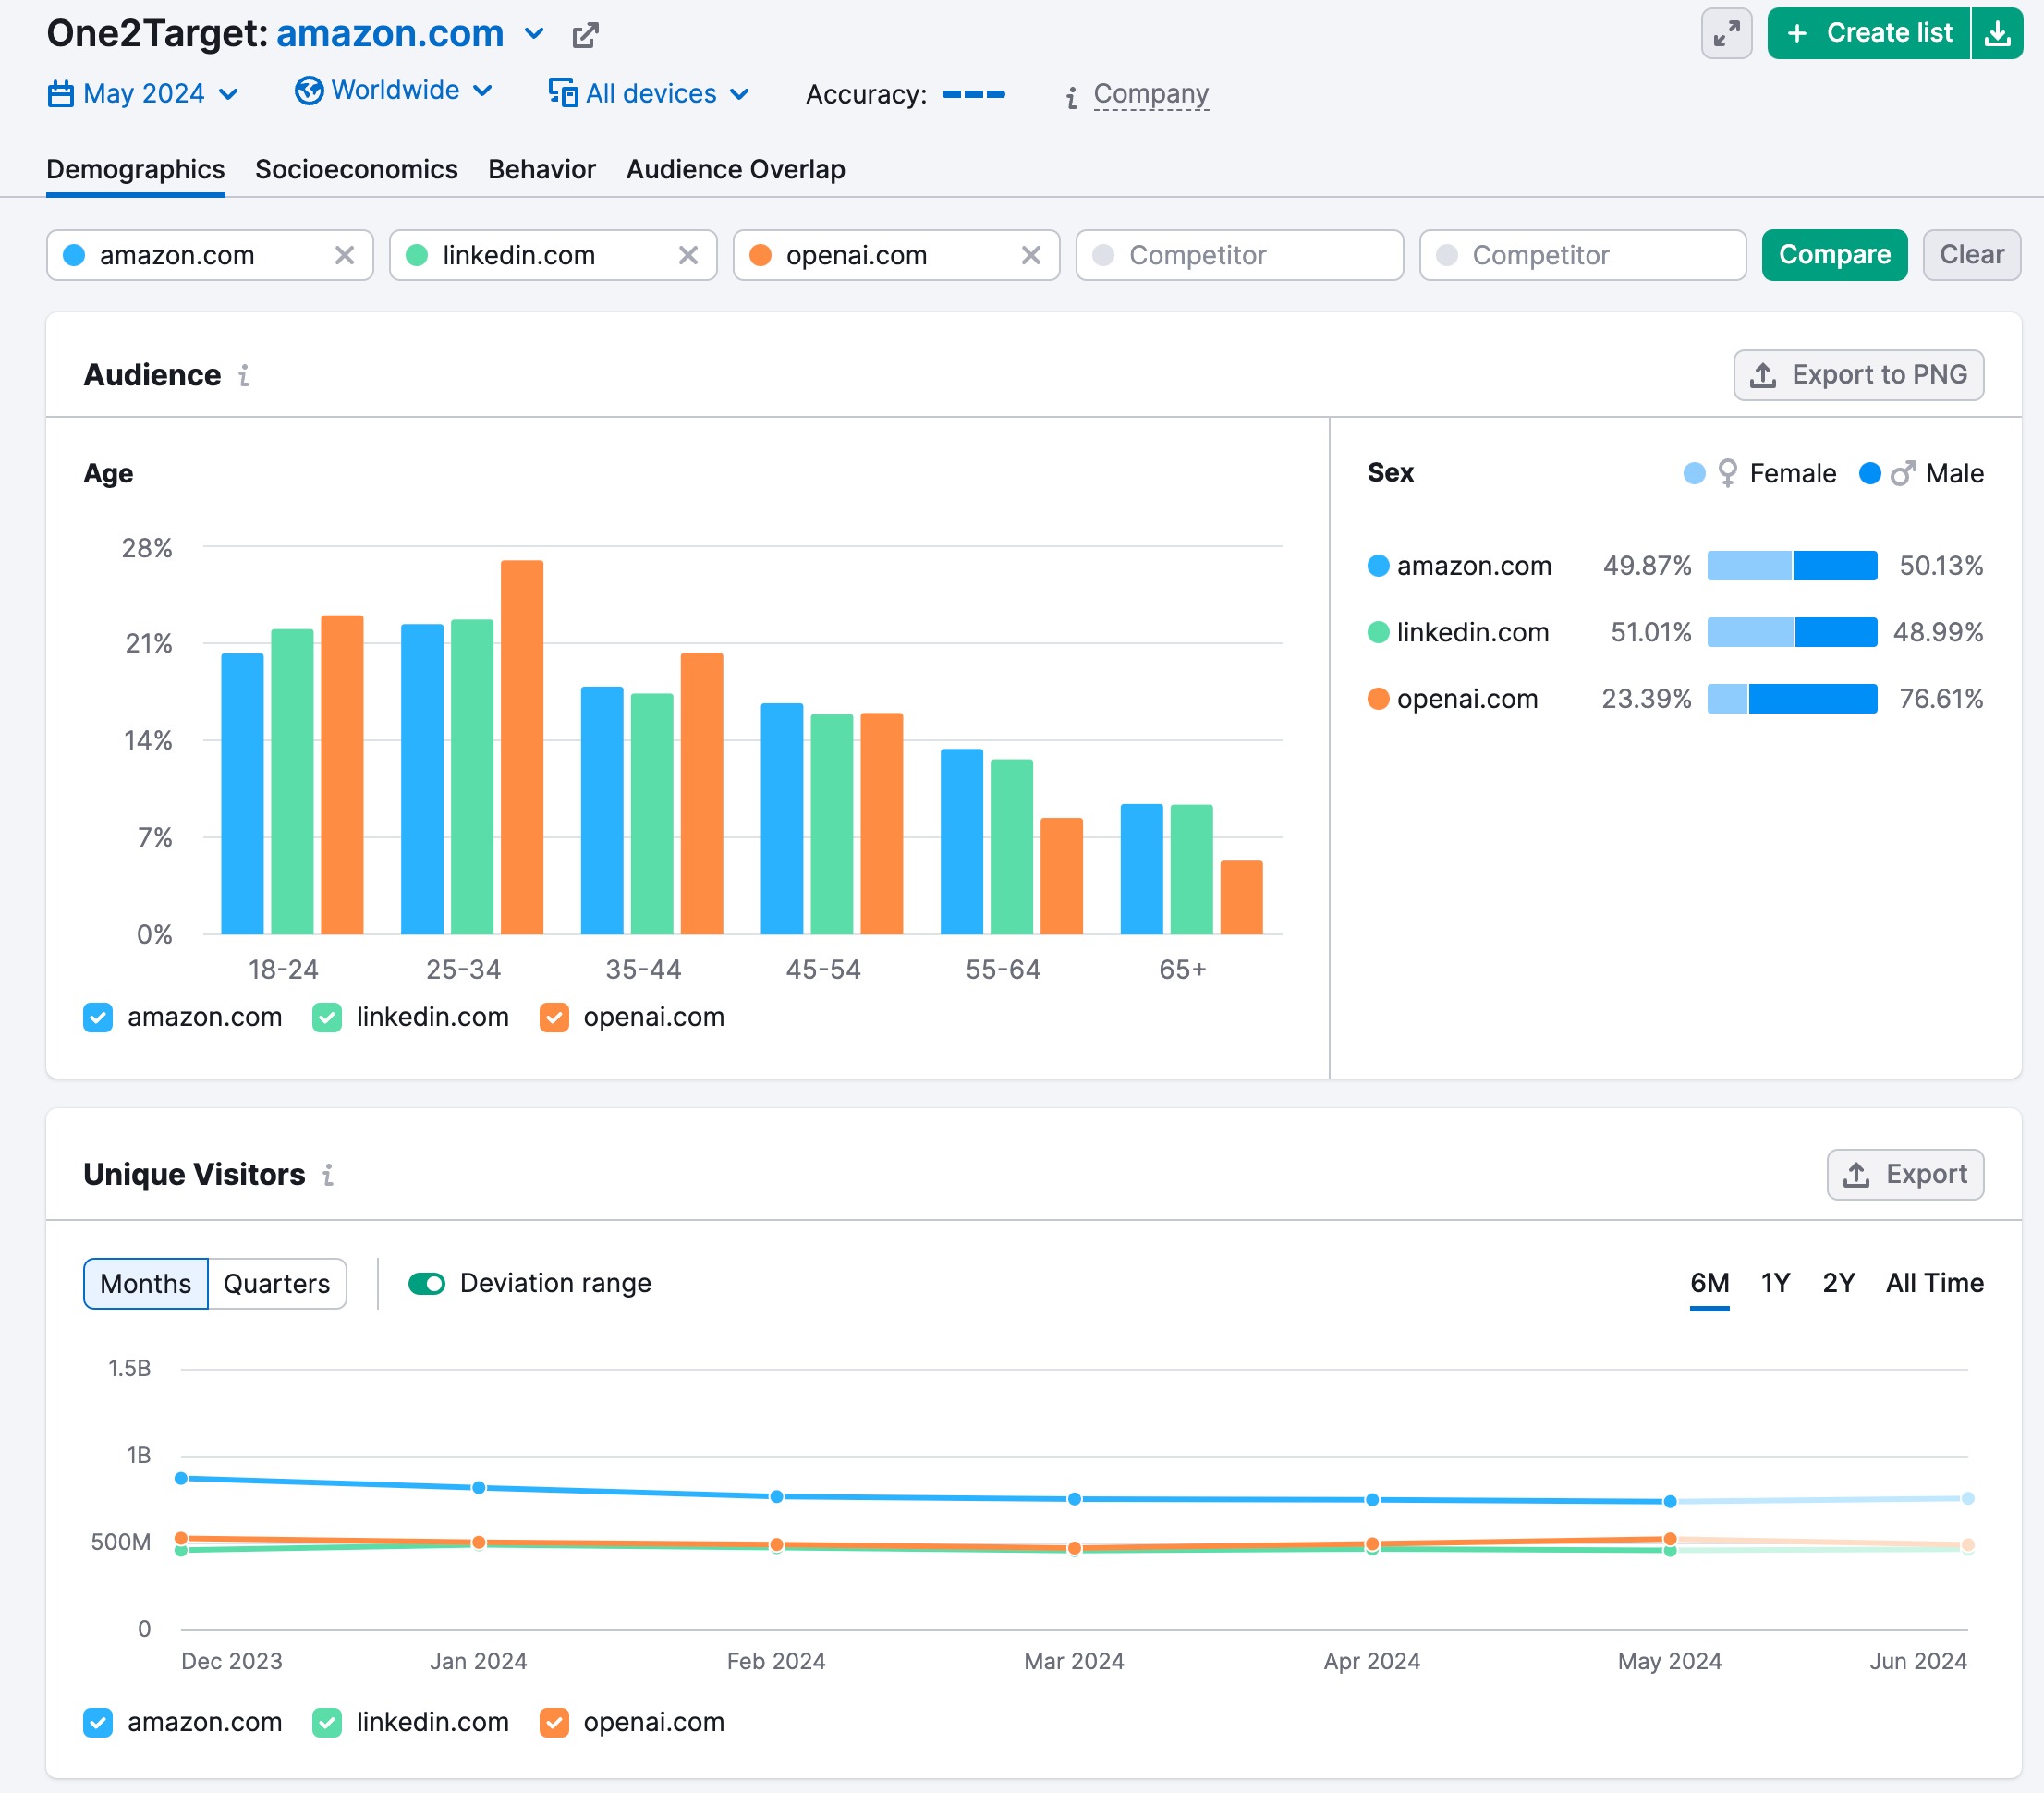Image resolution: width=2044 pixels, height=1793 pixels.
Task: Click amazon.com May 2024 data point
Action: pyautogui.click(x=1669, y=1502)
